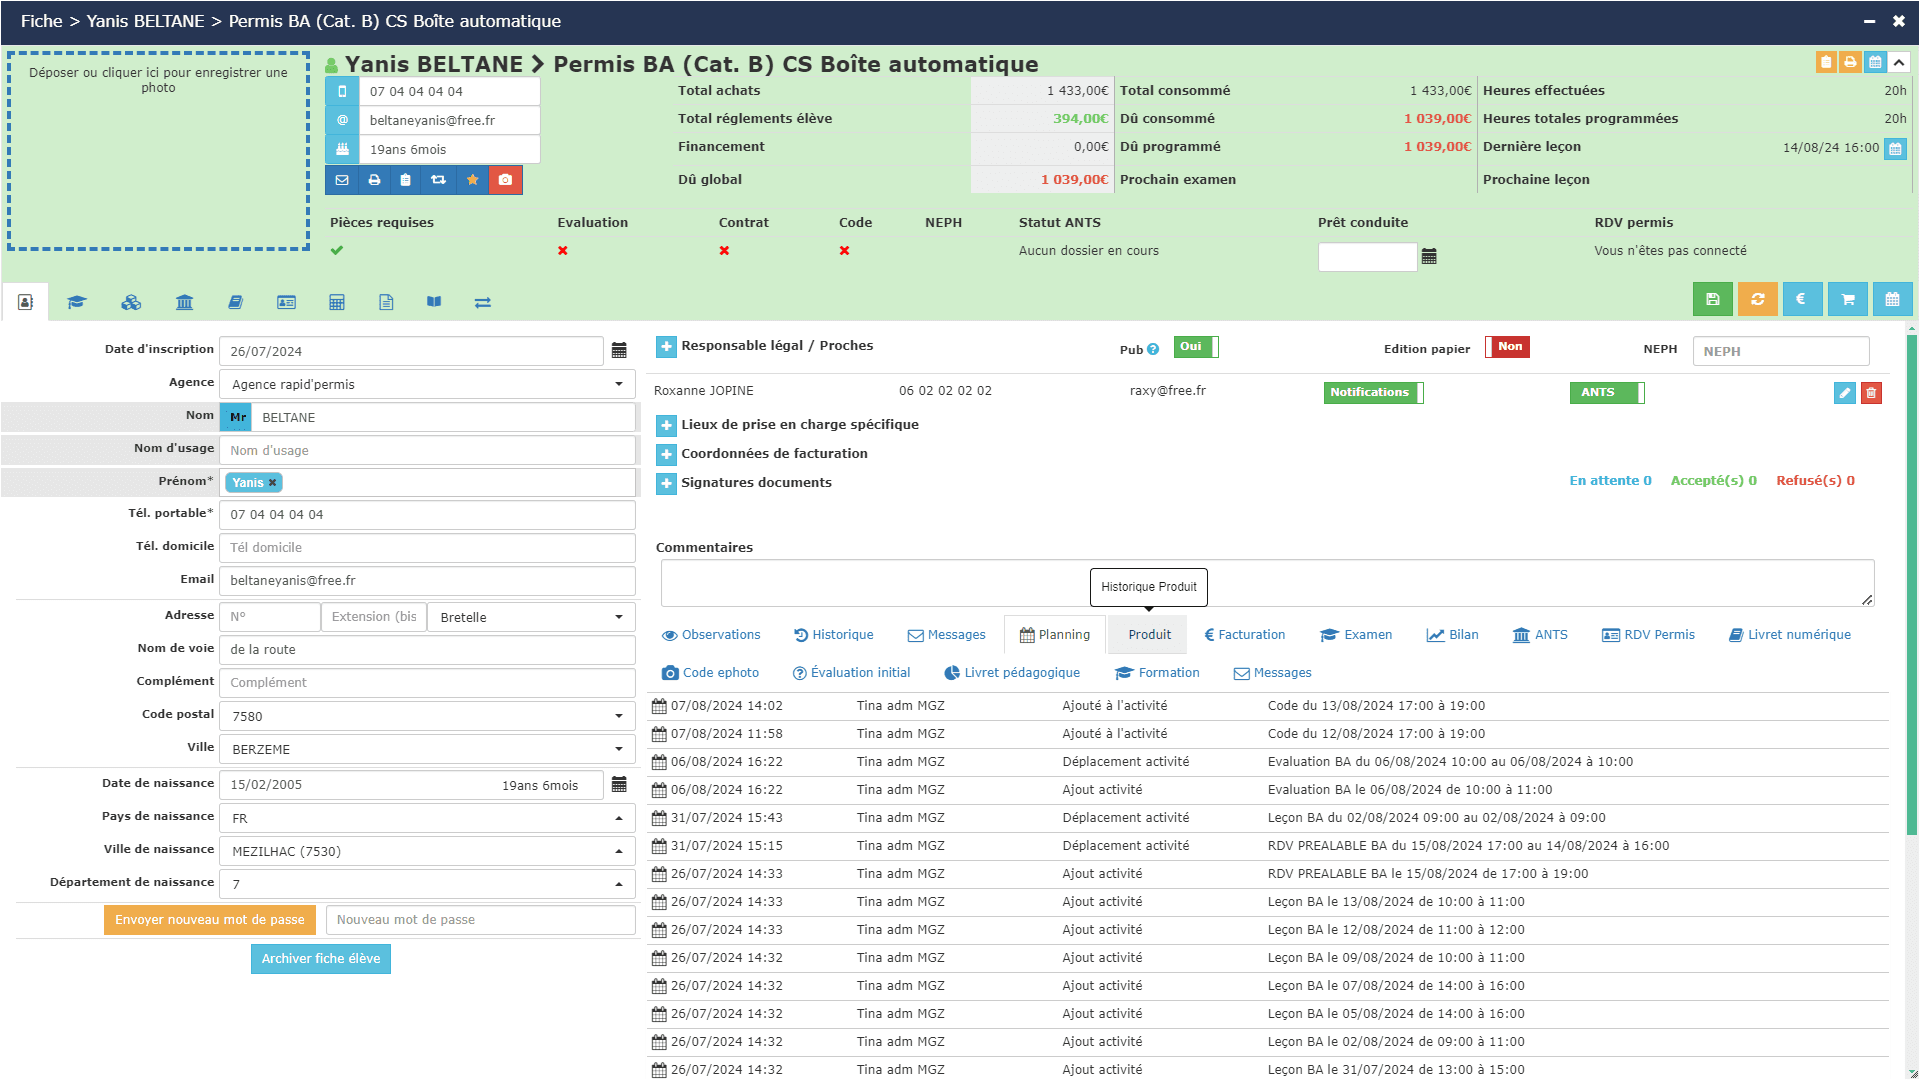Click the blue print icon below age field
The image size is (1920, 1080).
374,180
